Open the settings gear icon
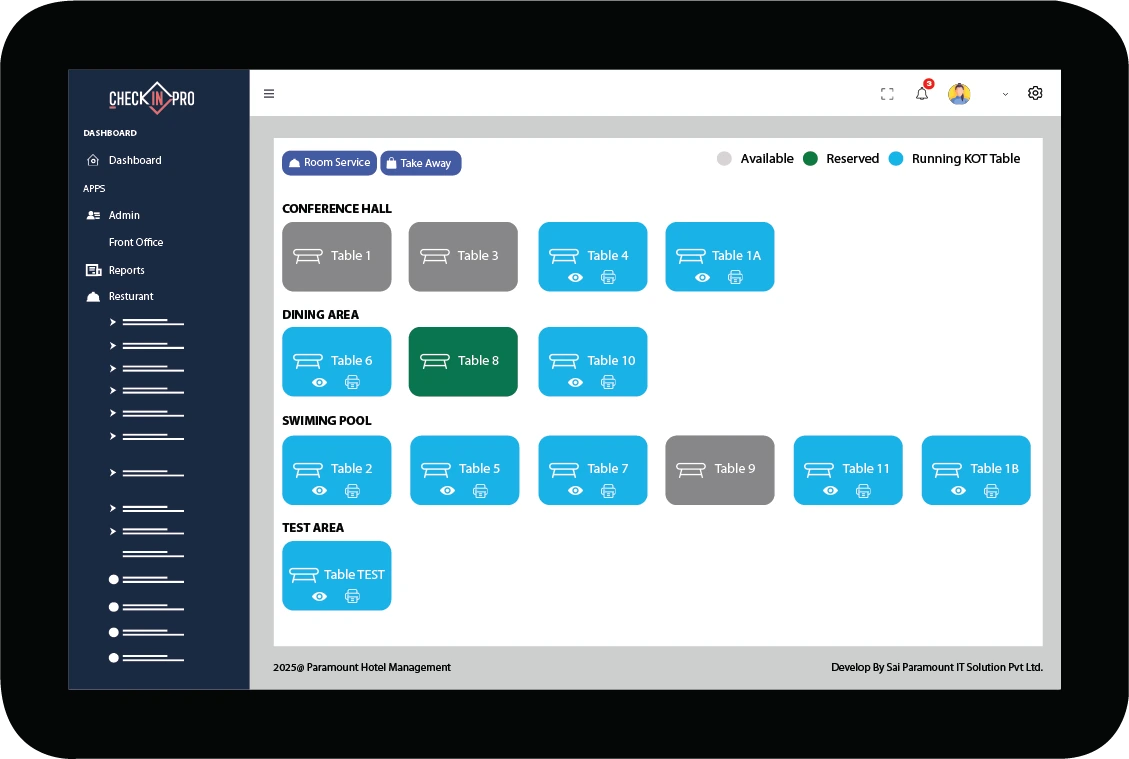 (1035, 93)
